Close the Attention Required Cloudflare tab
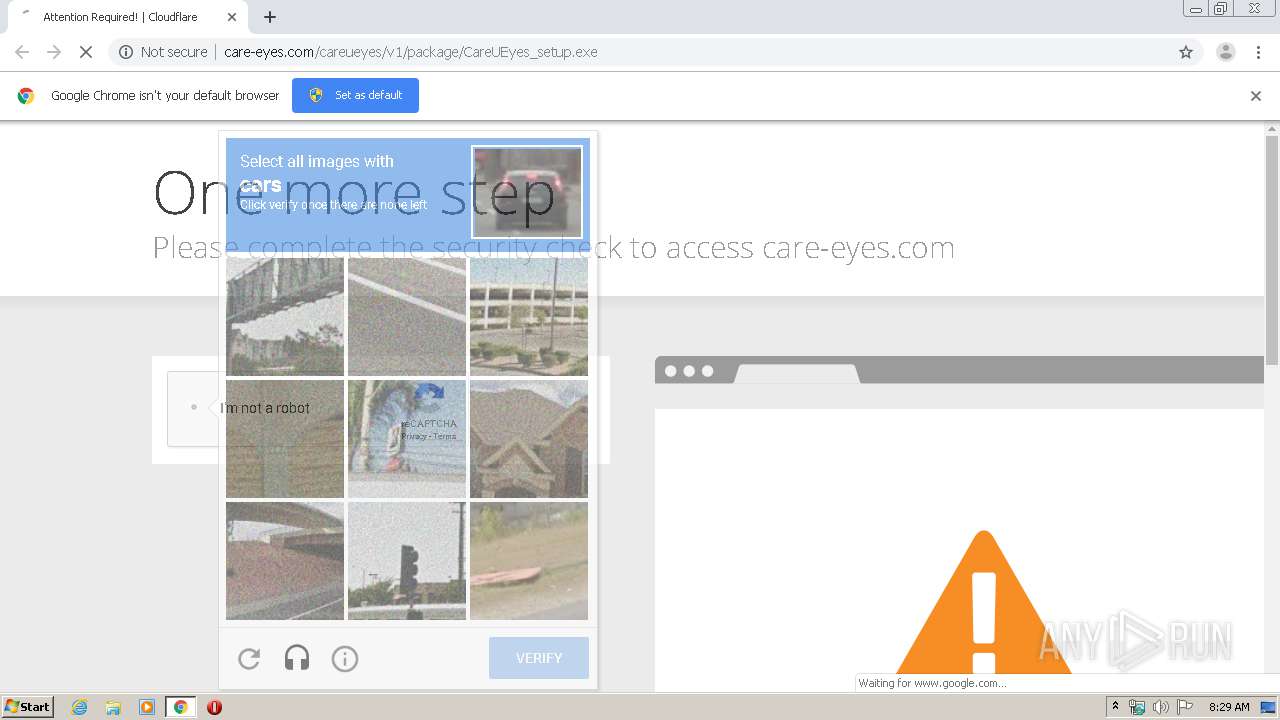This screenshot has height=720, width=1280. tap(232, 17)
